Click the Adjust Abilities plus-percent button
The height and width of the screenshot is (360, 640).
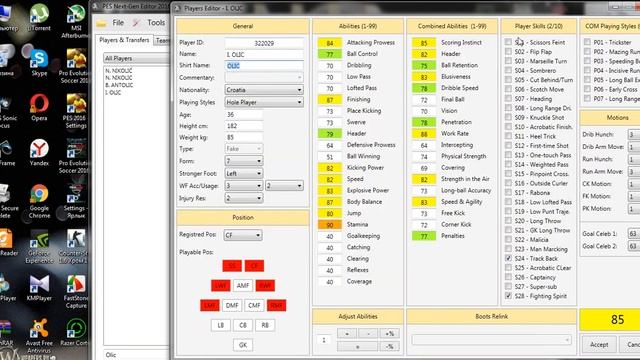(x=389, y=333)
